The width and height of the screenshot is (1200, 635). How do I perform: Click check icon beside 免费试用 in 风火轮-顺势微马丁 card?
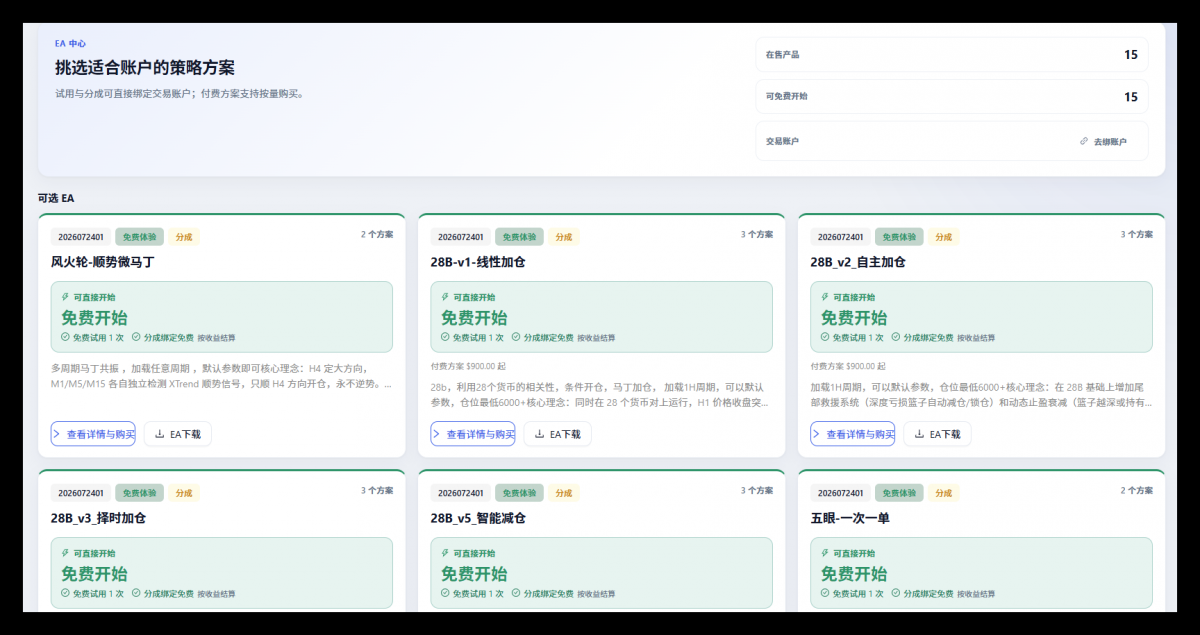(65, 337)
